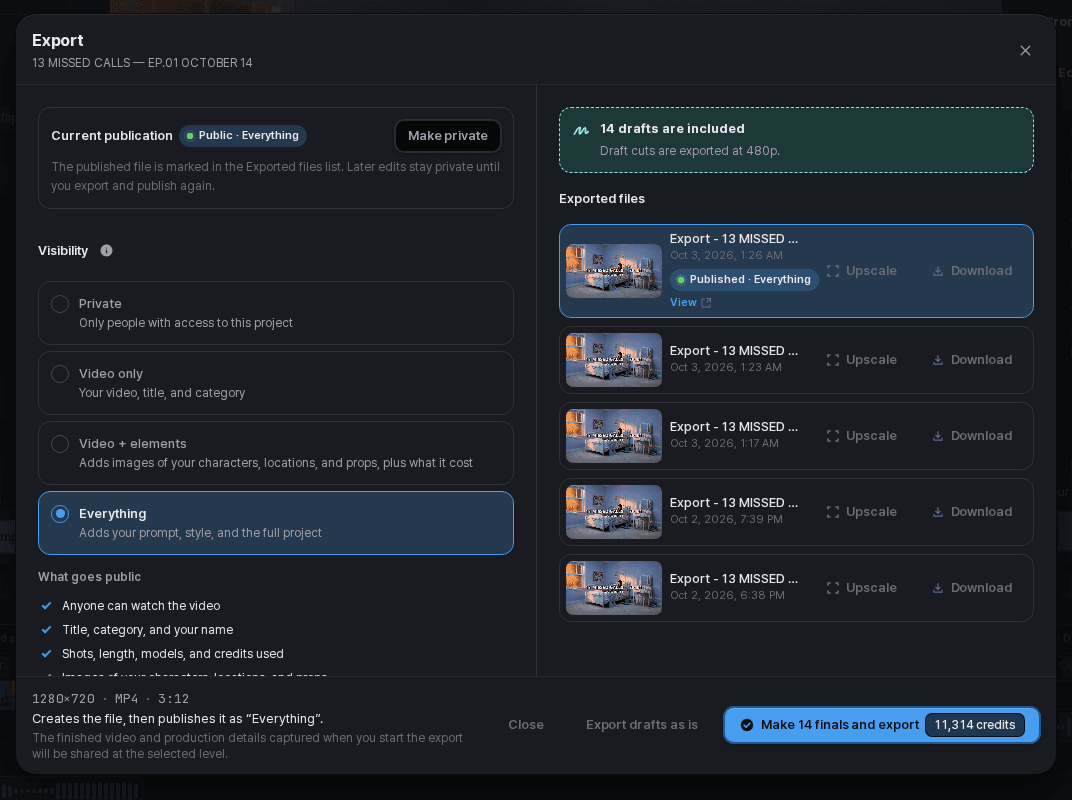Open thumbnail of Oct 3 1:23 AM export
This screenshot has width=1072, height=800.
(614, 360)
